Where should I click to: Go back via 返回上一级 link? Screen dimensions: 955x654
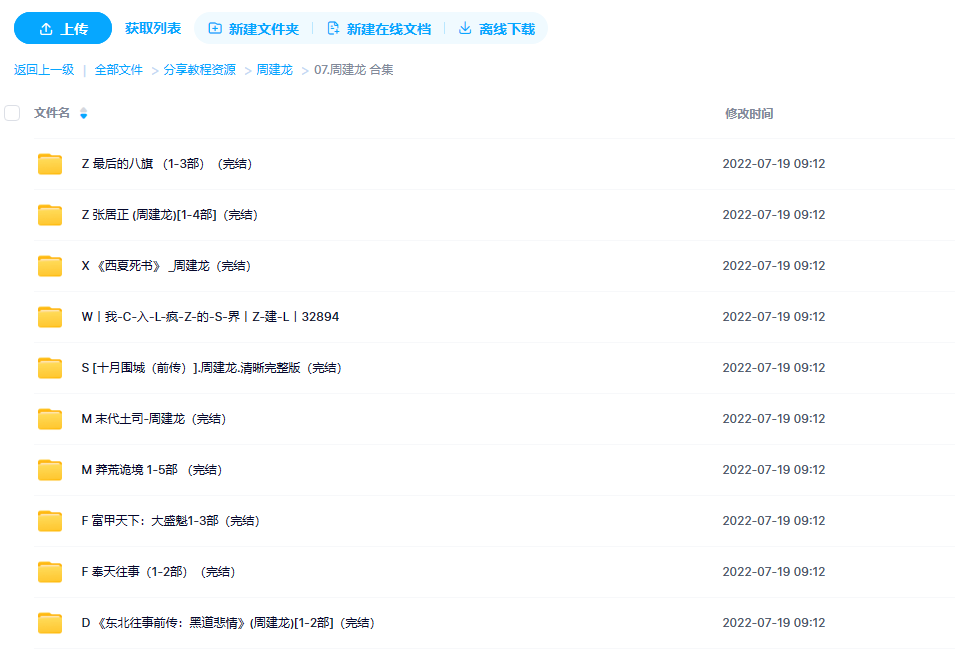(x=44, y=70)
